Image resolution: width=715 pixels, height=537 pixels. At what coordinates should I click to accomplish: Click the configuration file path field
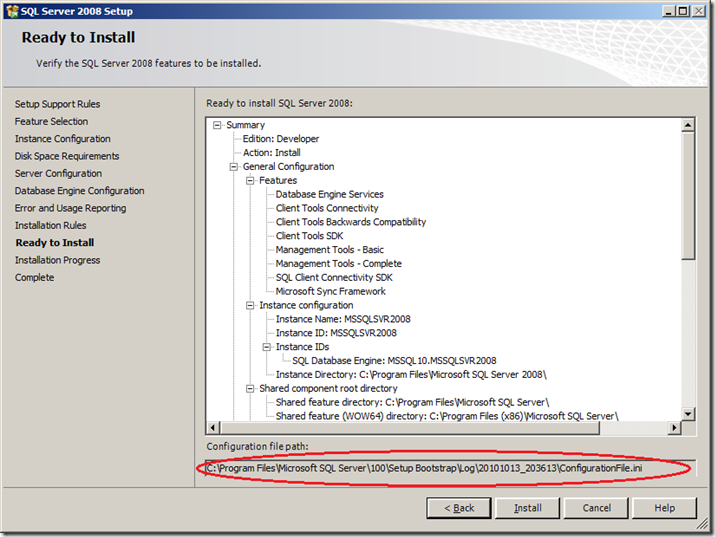tap(451, 468)
